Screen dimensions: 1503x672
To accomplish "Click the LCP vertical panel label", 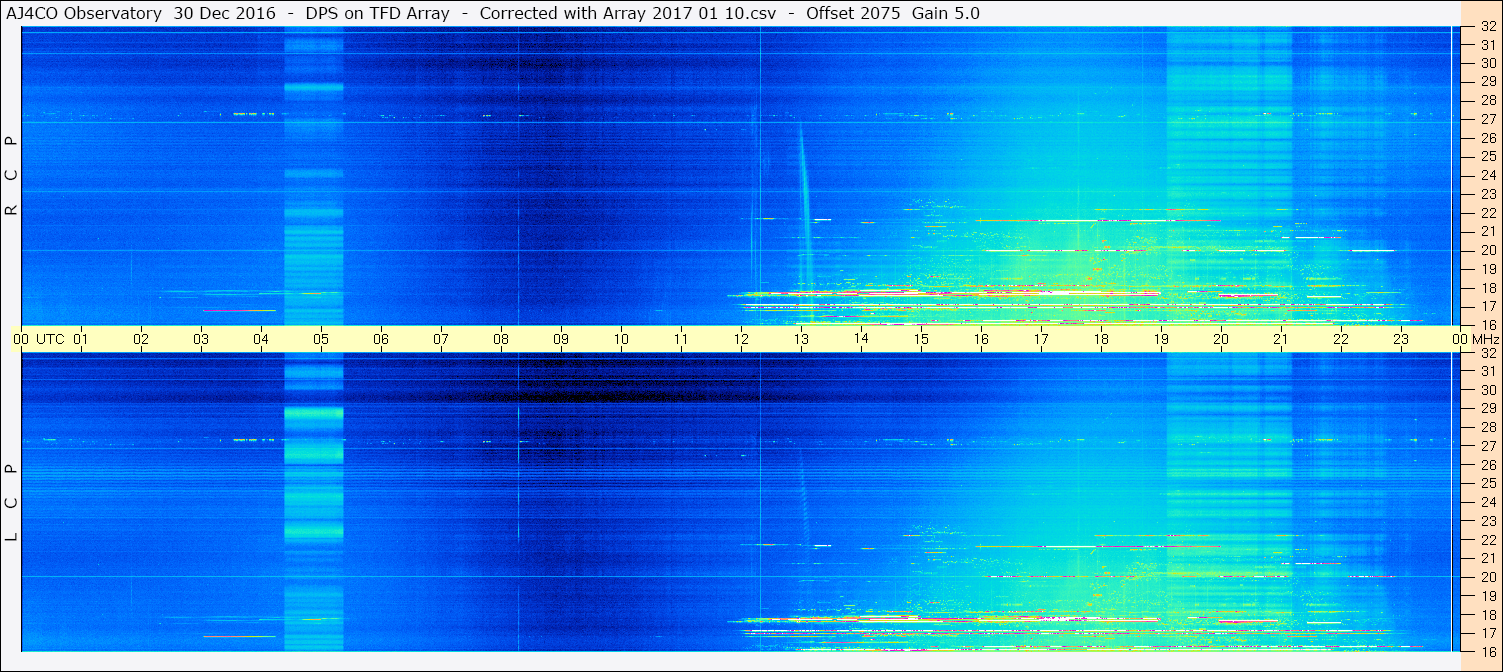I will (x=11, y=502).
